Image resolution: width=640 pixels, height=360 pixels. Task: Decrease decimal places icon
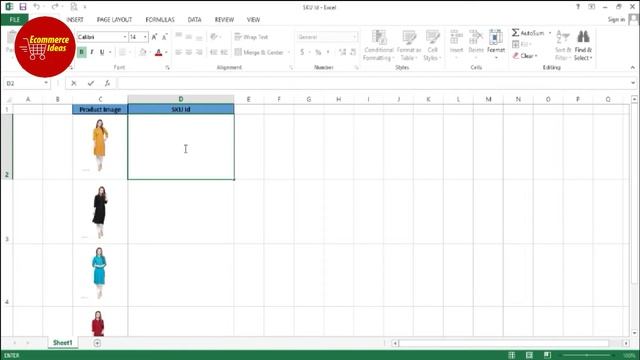[x=353, y=52]
